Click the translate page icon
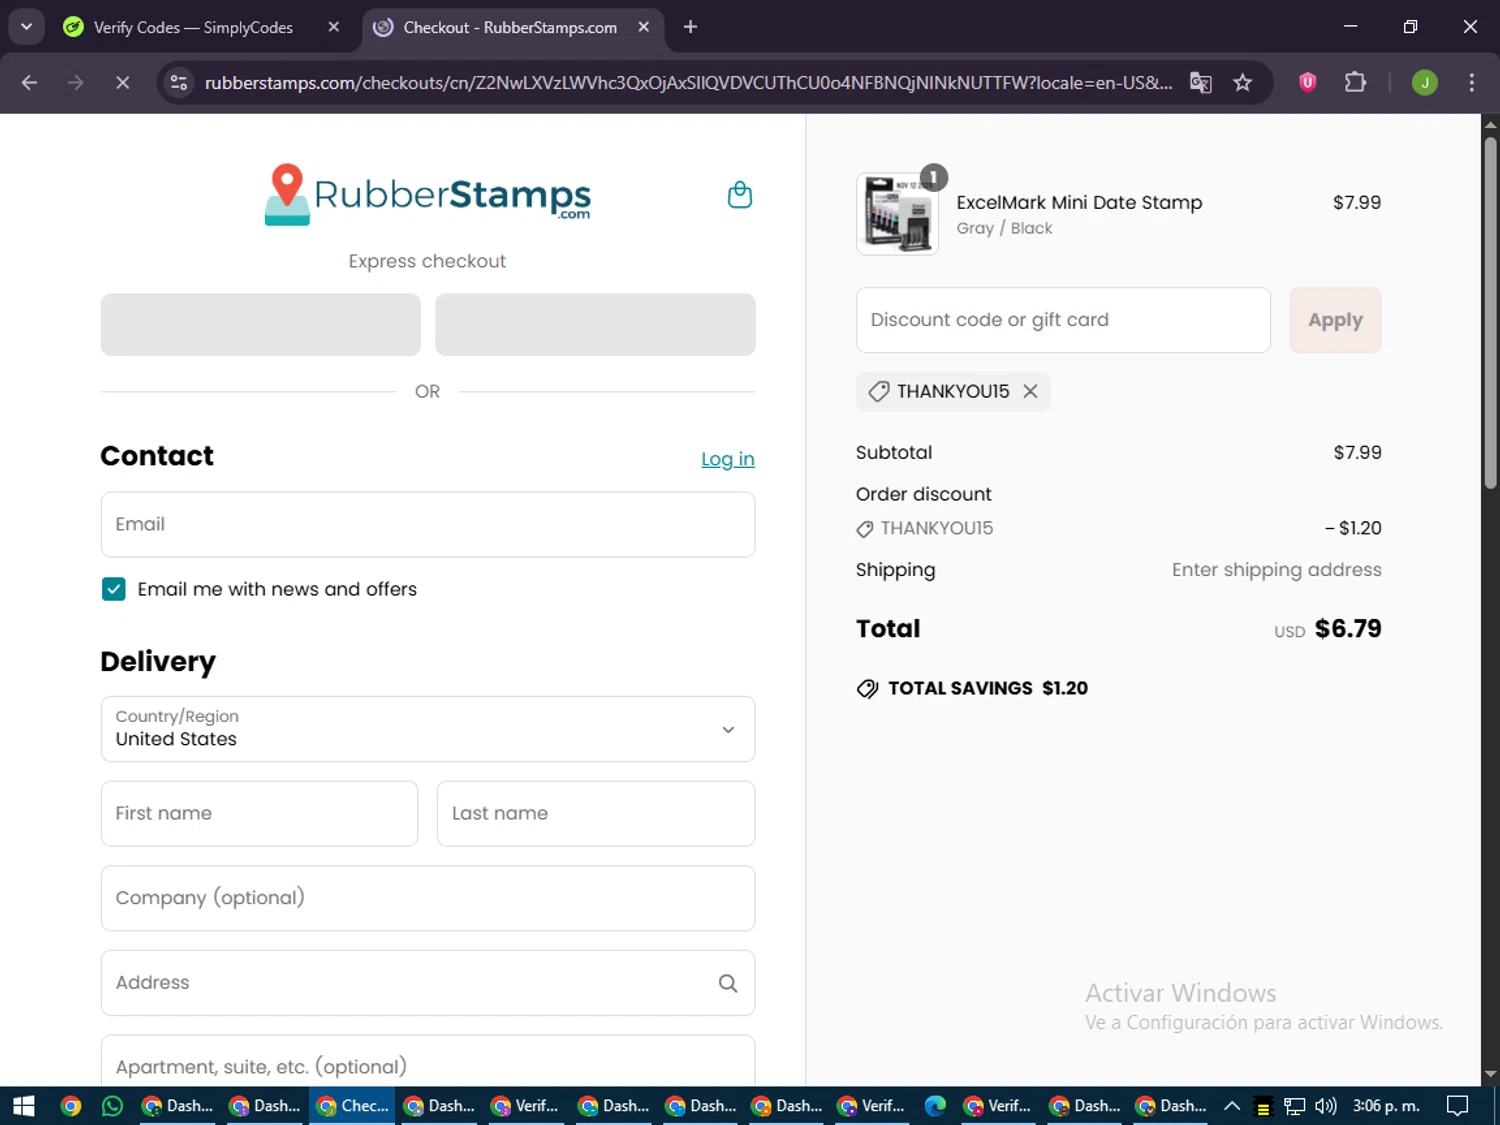This screenshot has height=1125, width=1500. click(x=1200, y=82)
